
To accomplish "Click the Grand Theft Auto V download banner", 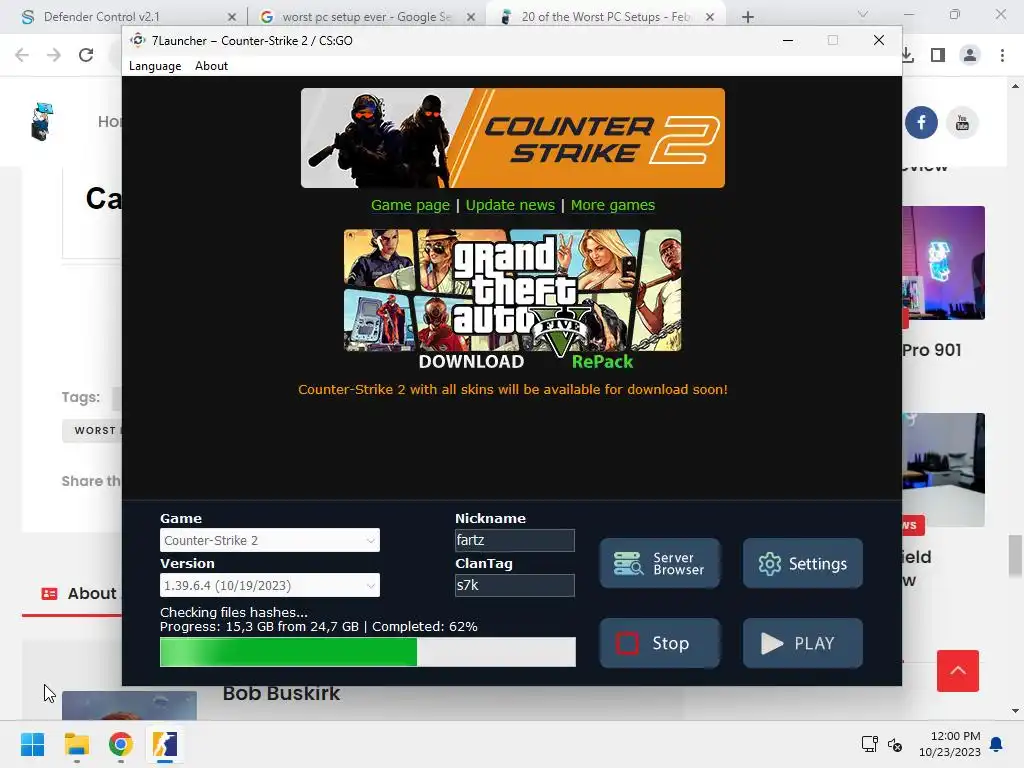I will tap(513, 300).
